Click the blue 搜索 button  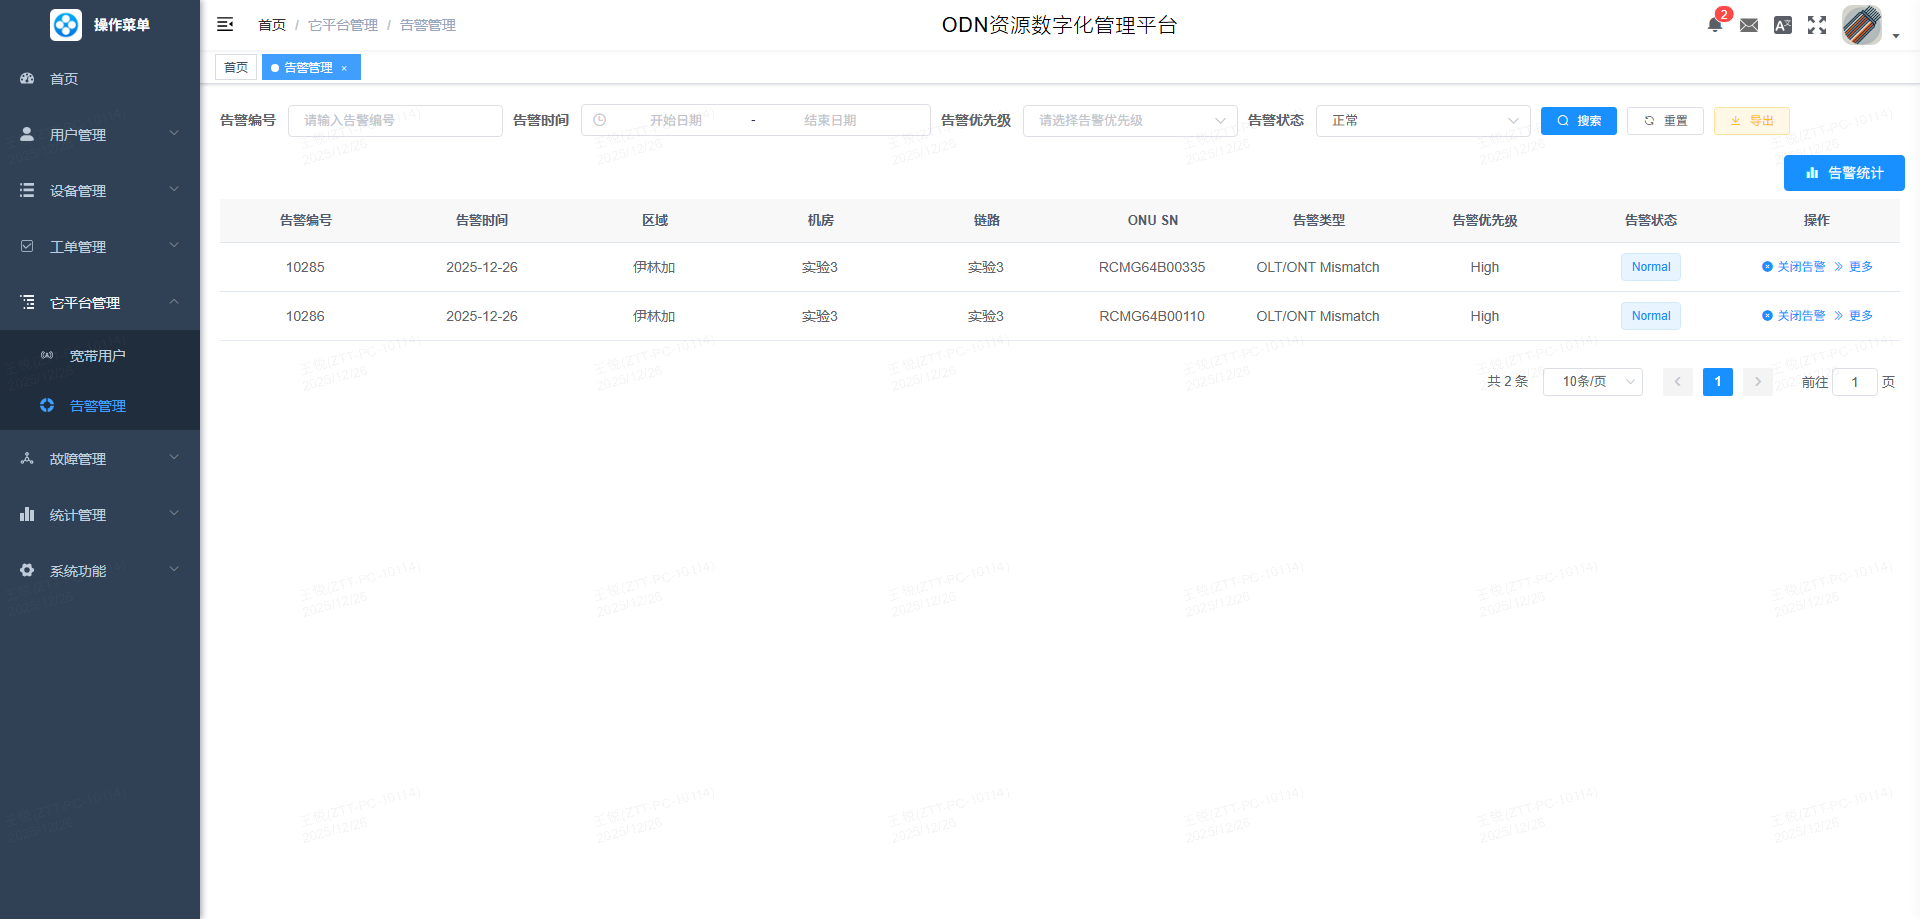click(x=1578, y=120)
